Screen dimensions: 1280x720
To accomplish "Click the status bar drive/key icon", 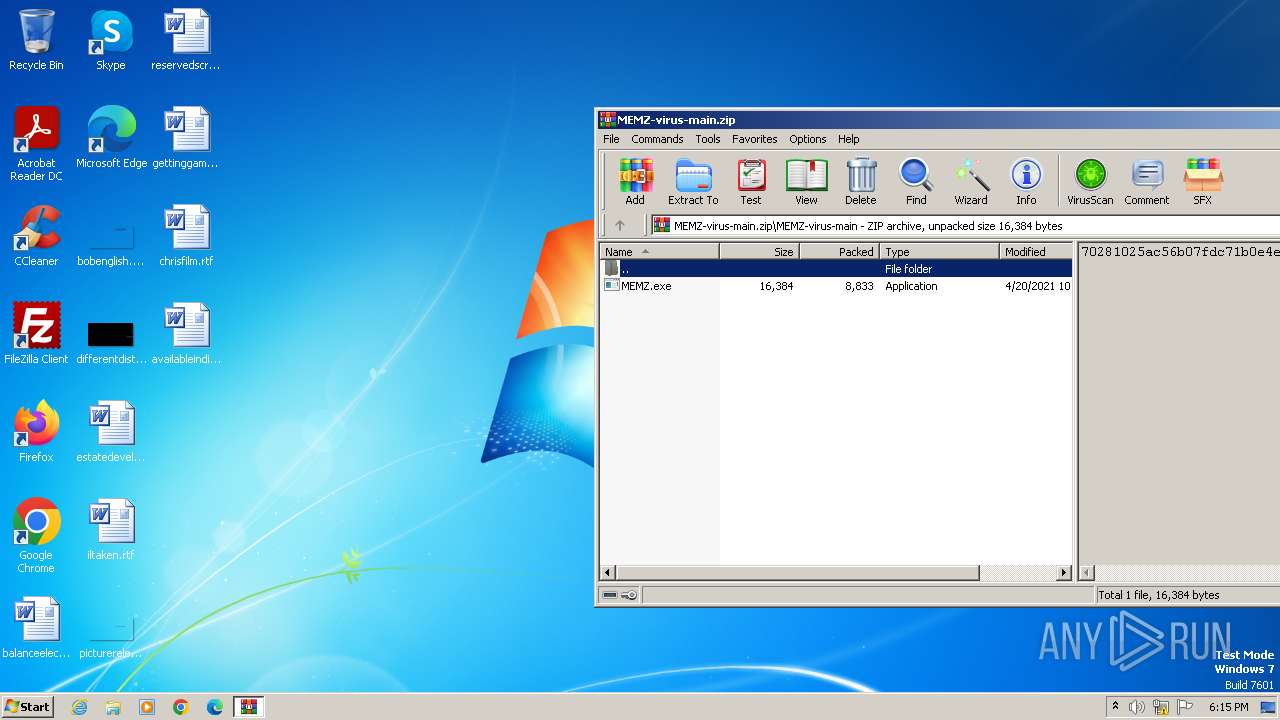I will [620, 595].
